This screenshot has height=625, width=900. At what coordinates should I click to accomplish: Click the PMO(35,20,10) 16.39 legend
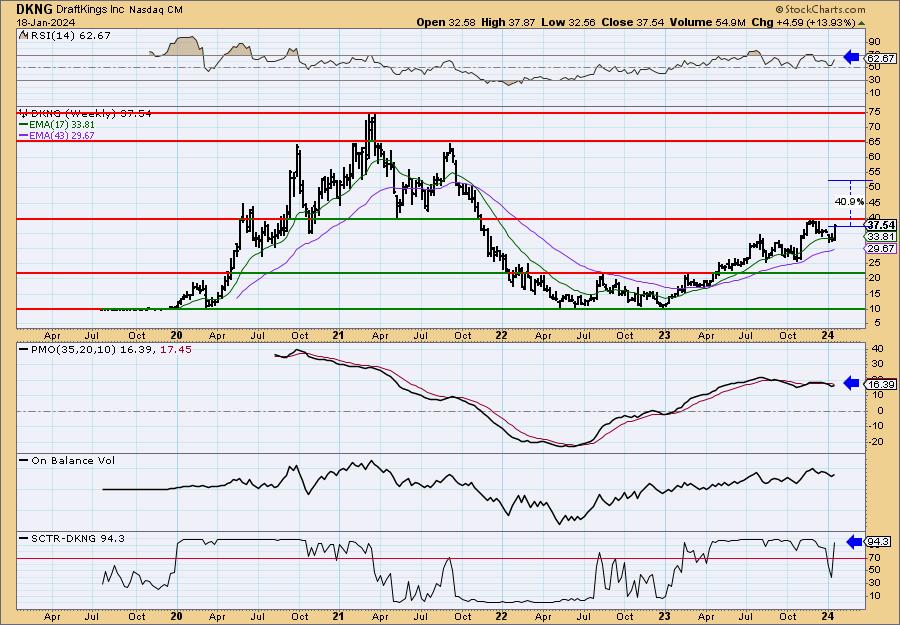(90, 350)
